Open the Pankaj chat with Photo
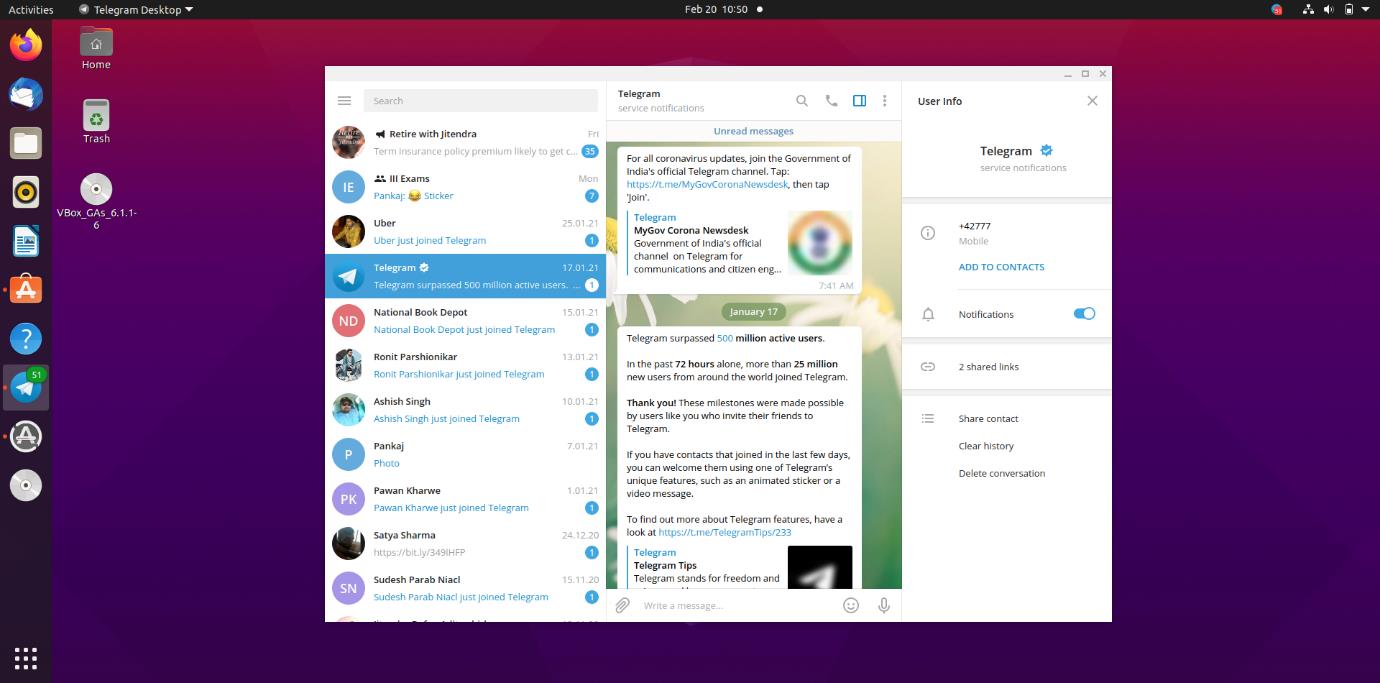1380x683 pixels. pyautogui.click(x=465, y=454)
